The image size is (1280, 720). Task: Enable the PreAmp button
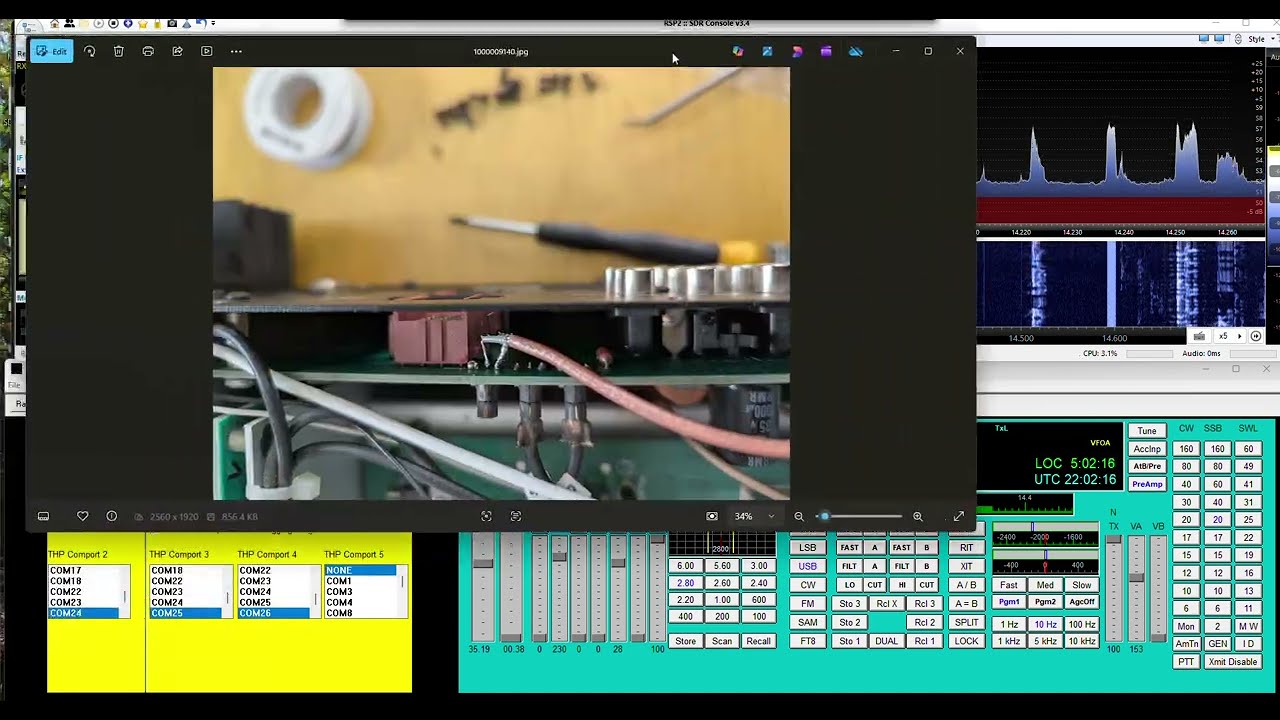(1147, 484)
